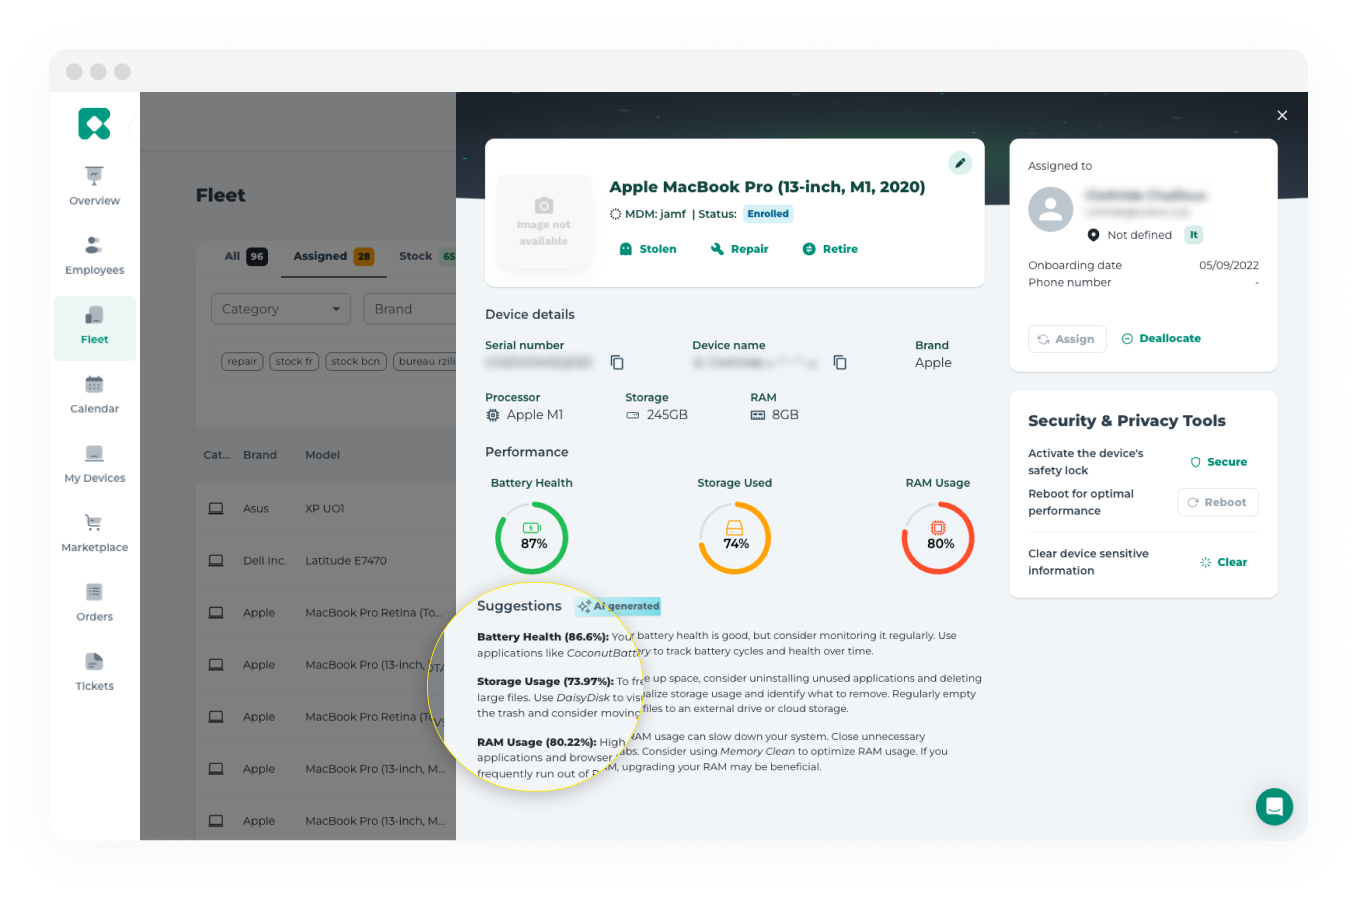The width and height of the screenshot is (1366, 909).
Task: Click the 'Not defined' location pin
Action: (x=1093, y=235)
